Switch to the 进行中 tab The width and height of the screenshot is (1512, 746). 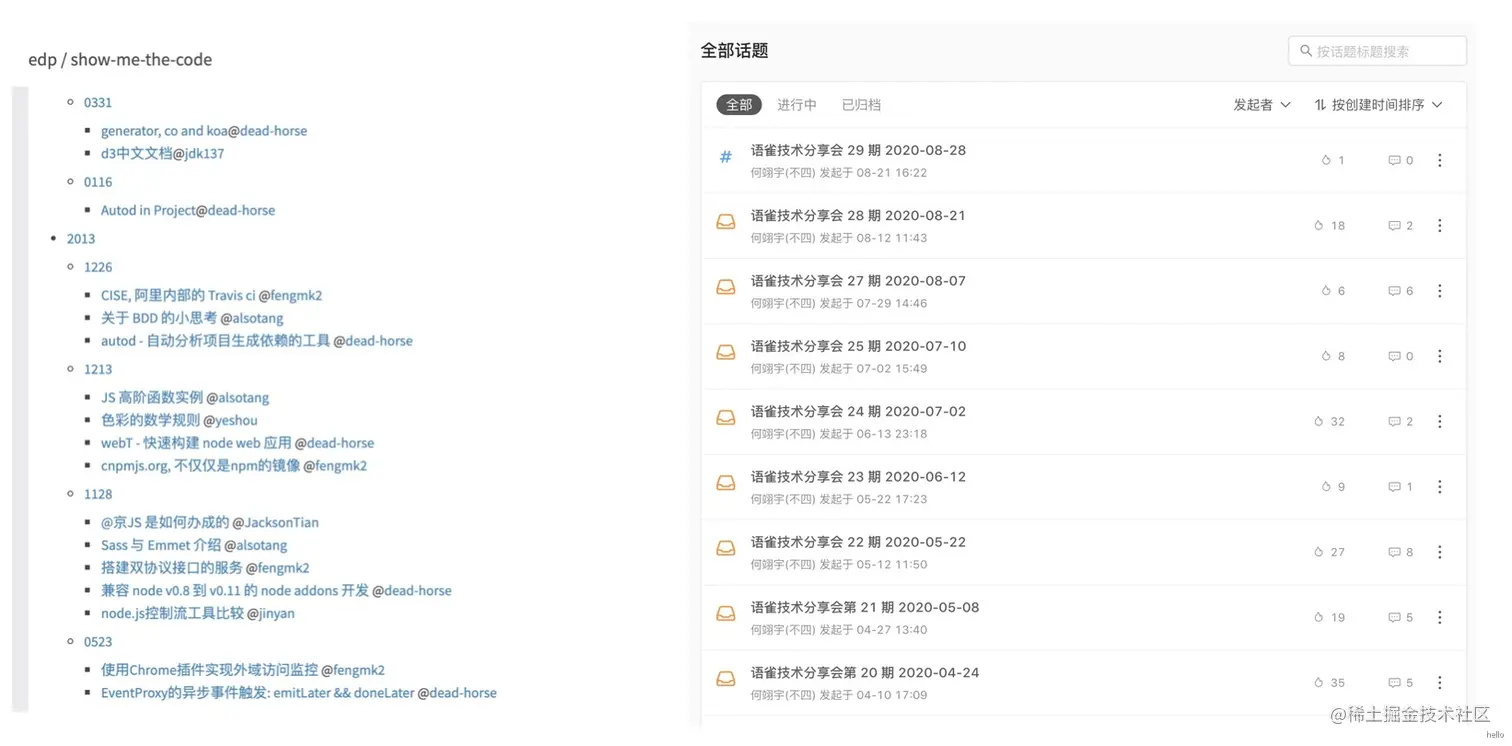[x=797, y=105]
